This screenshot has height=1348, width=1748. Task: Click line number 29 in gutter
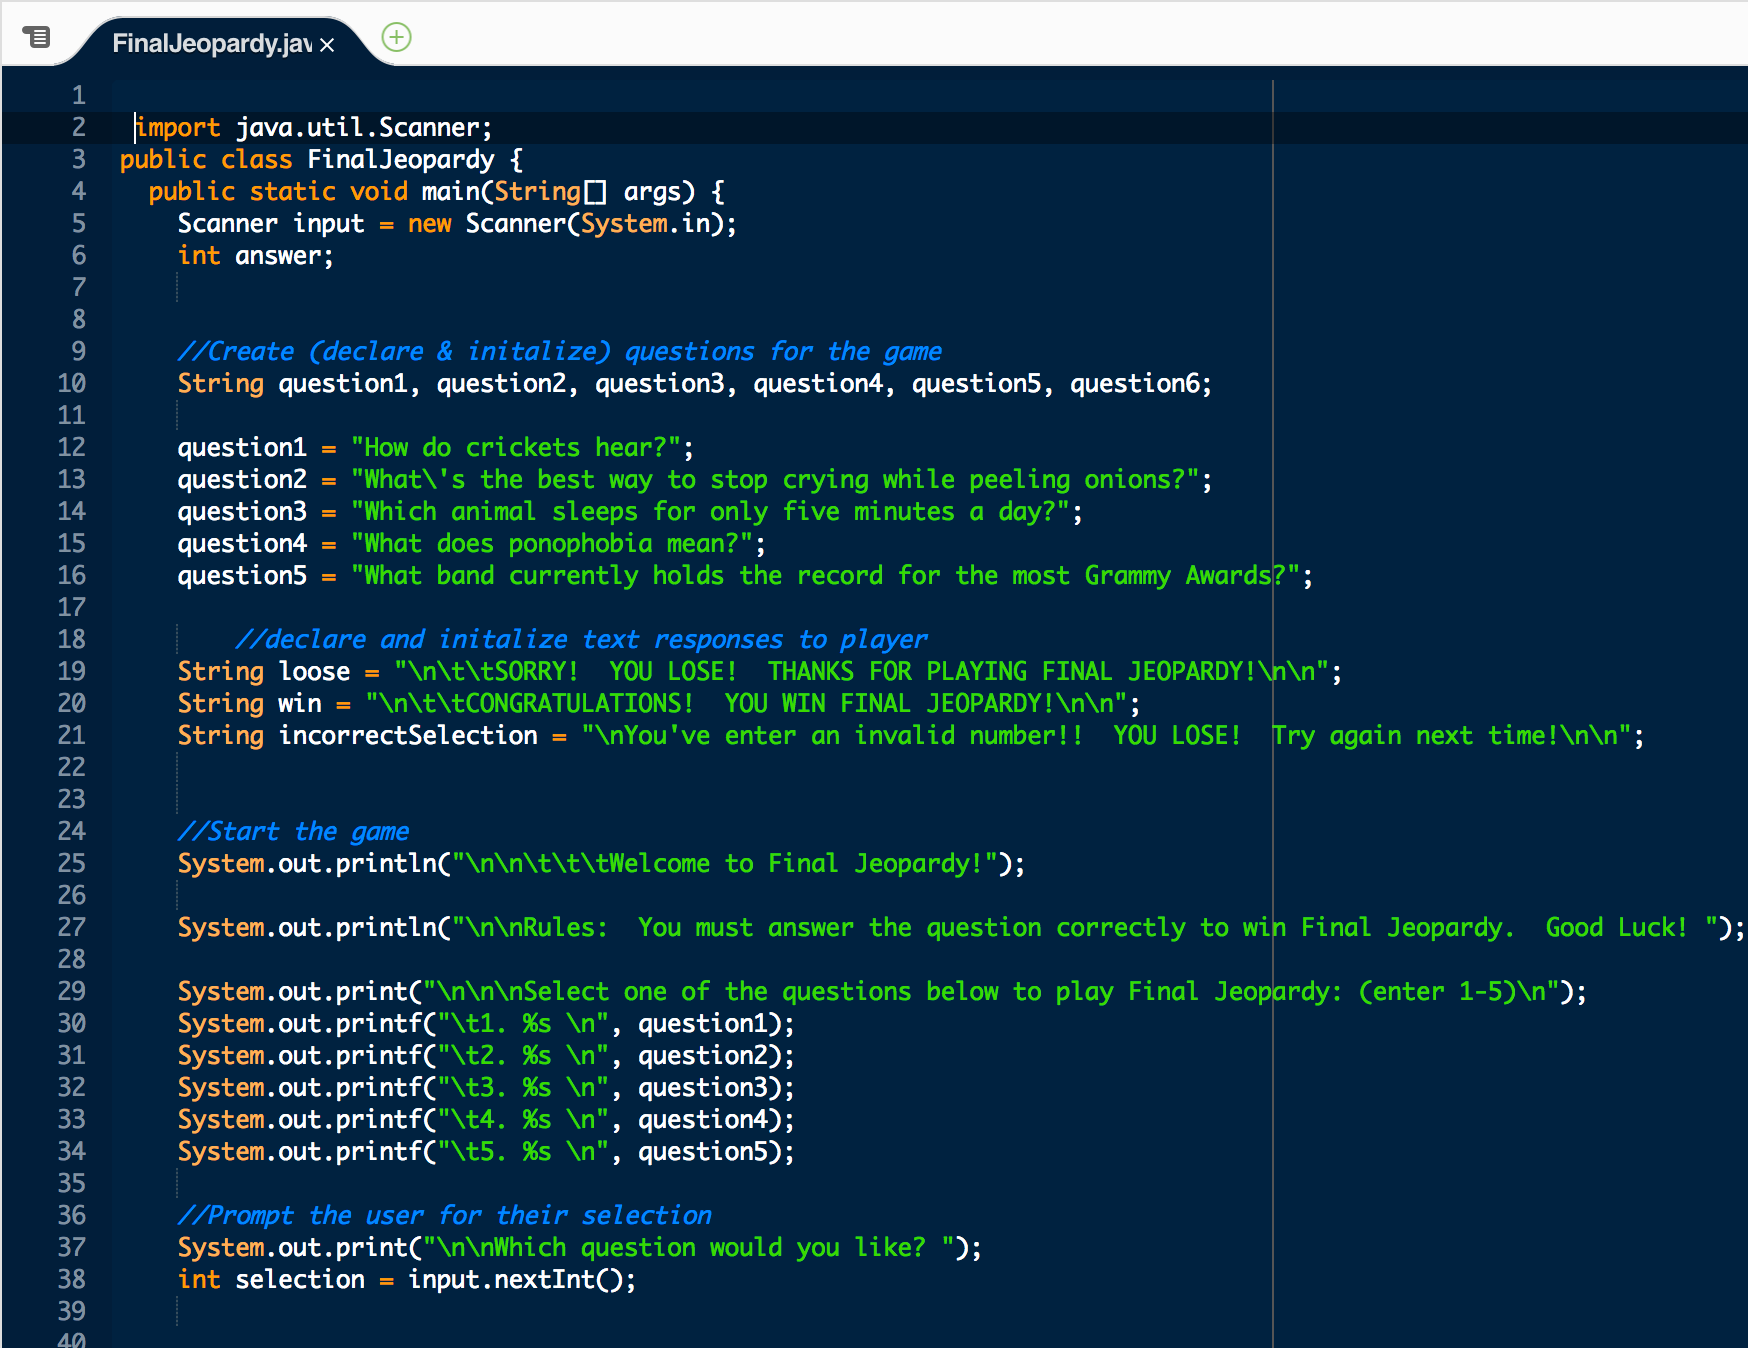pyautogui.click(x=71, y=991)
